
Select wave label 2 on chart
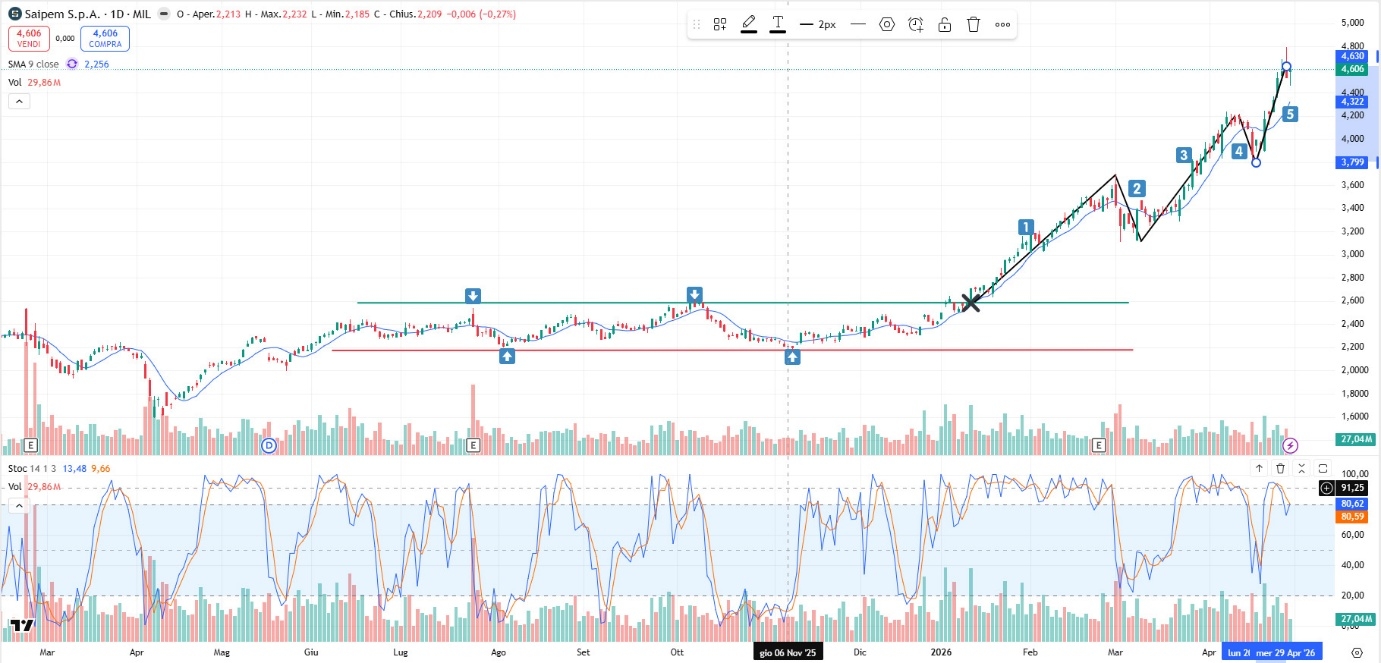point(1137,189)
